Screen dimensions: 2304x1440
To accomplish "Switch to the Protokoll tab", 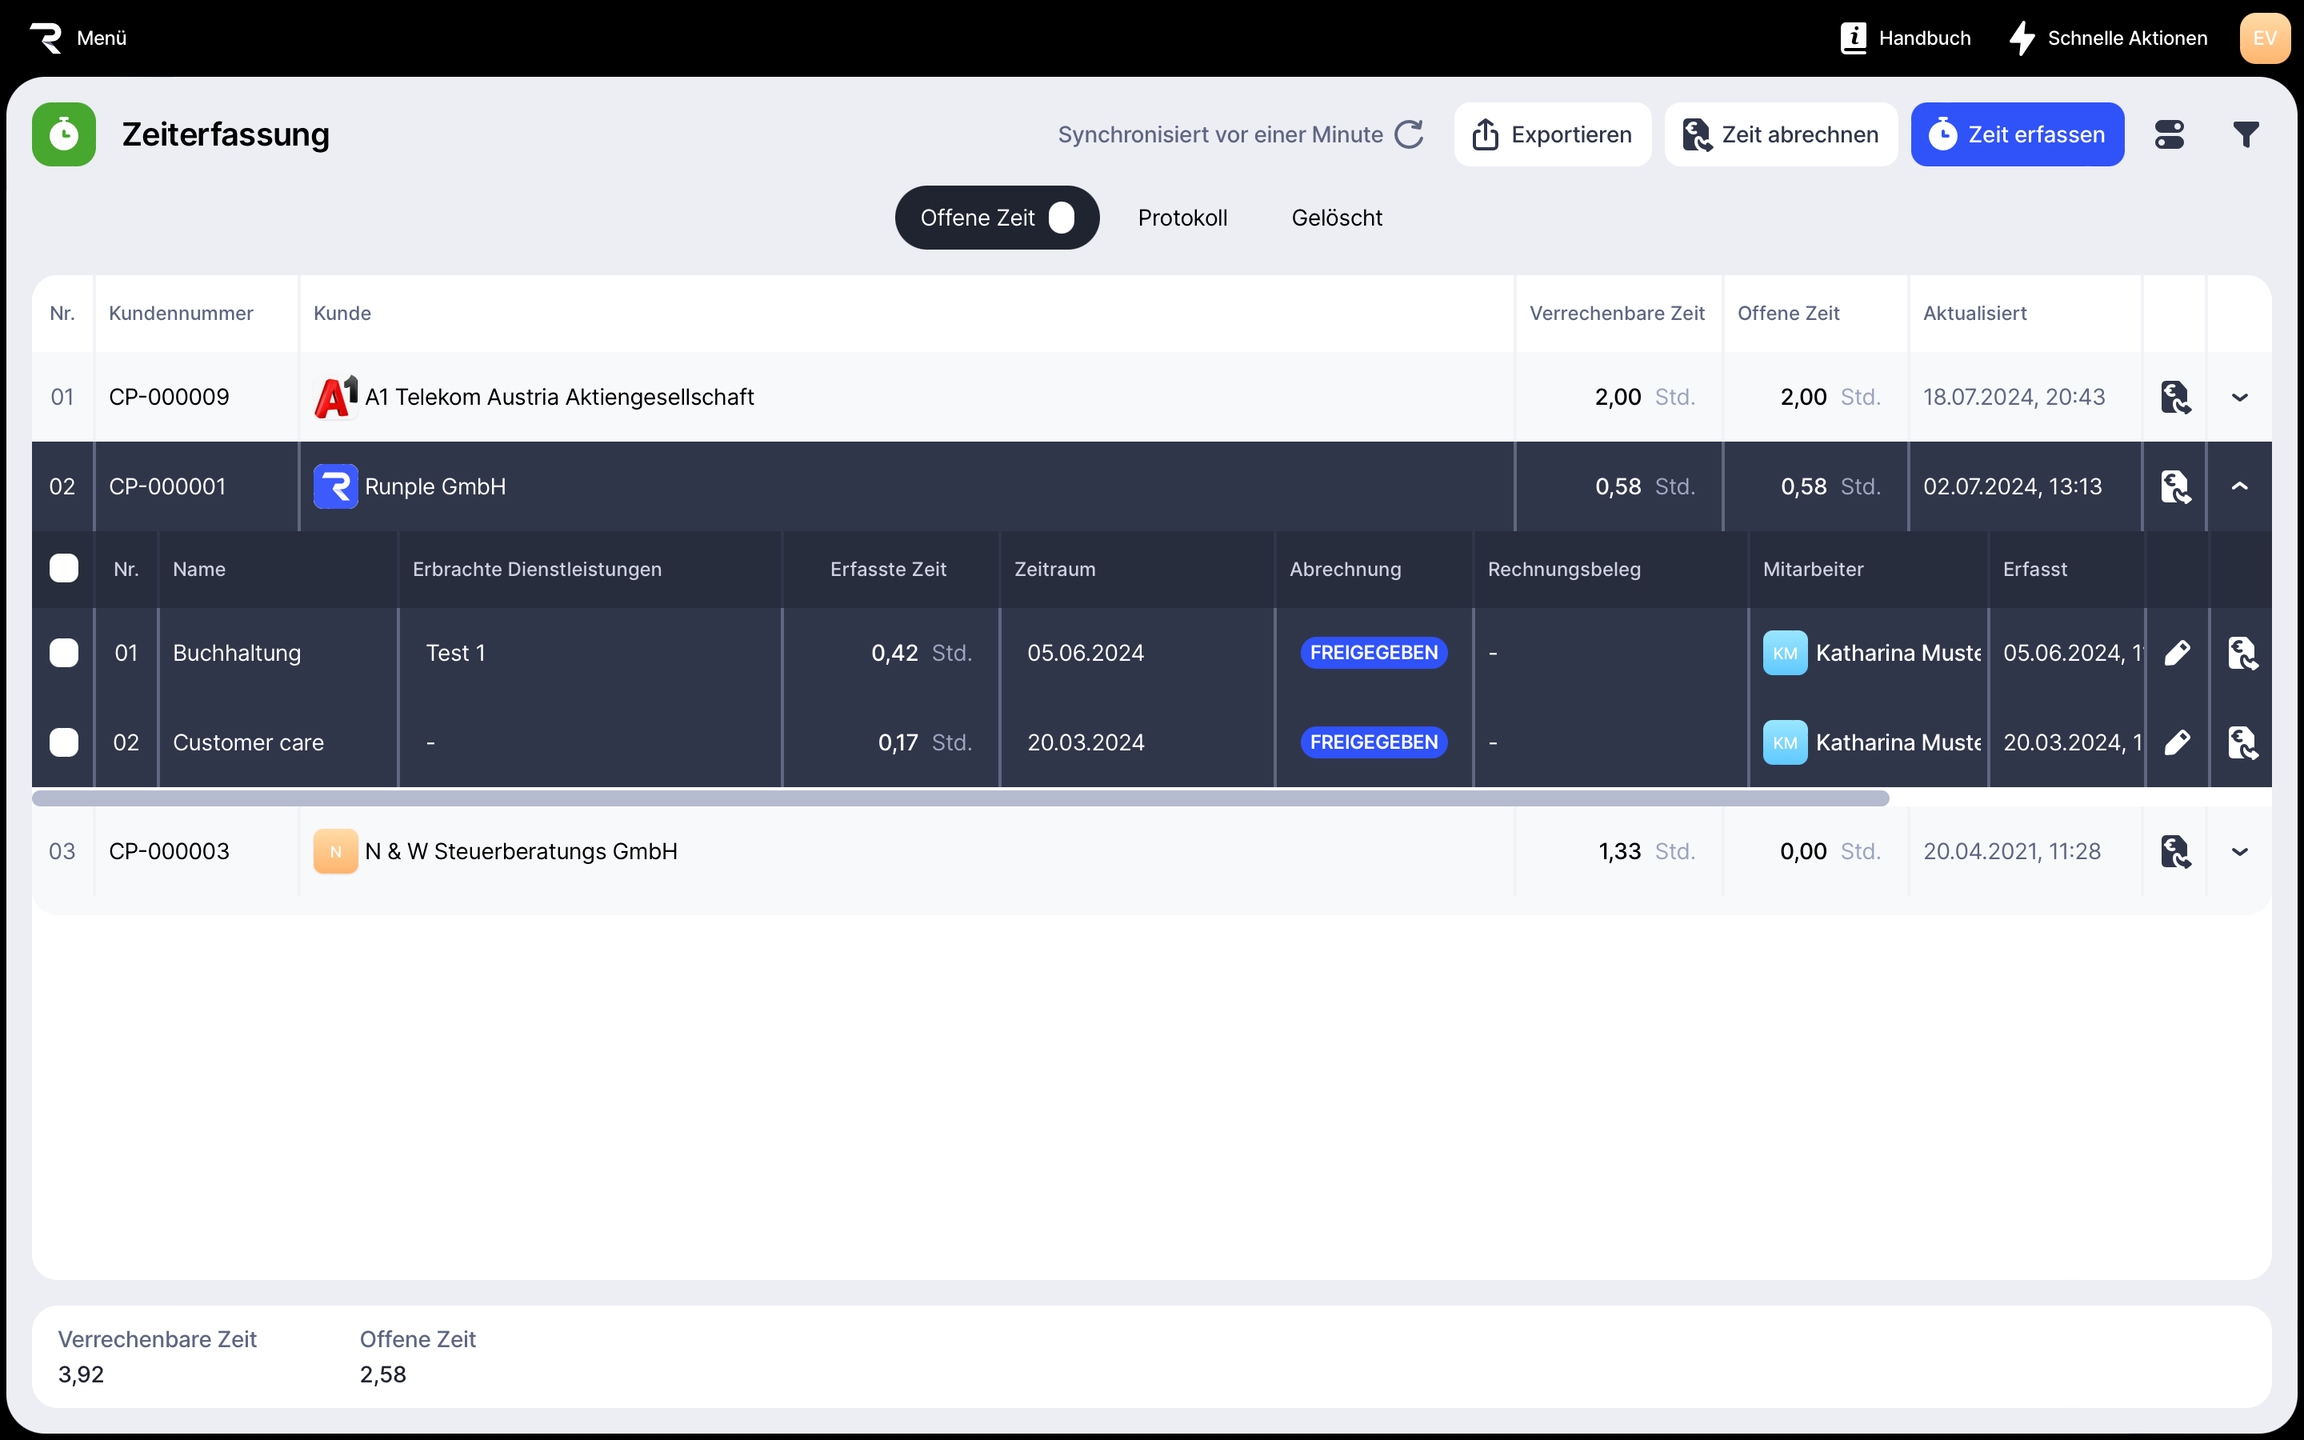I will point(1182,218).
